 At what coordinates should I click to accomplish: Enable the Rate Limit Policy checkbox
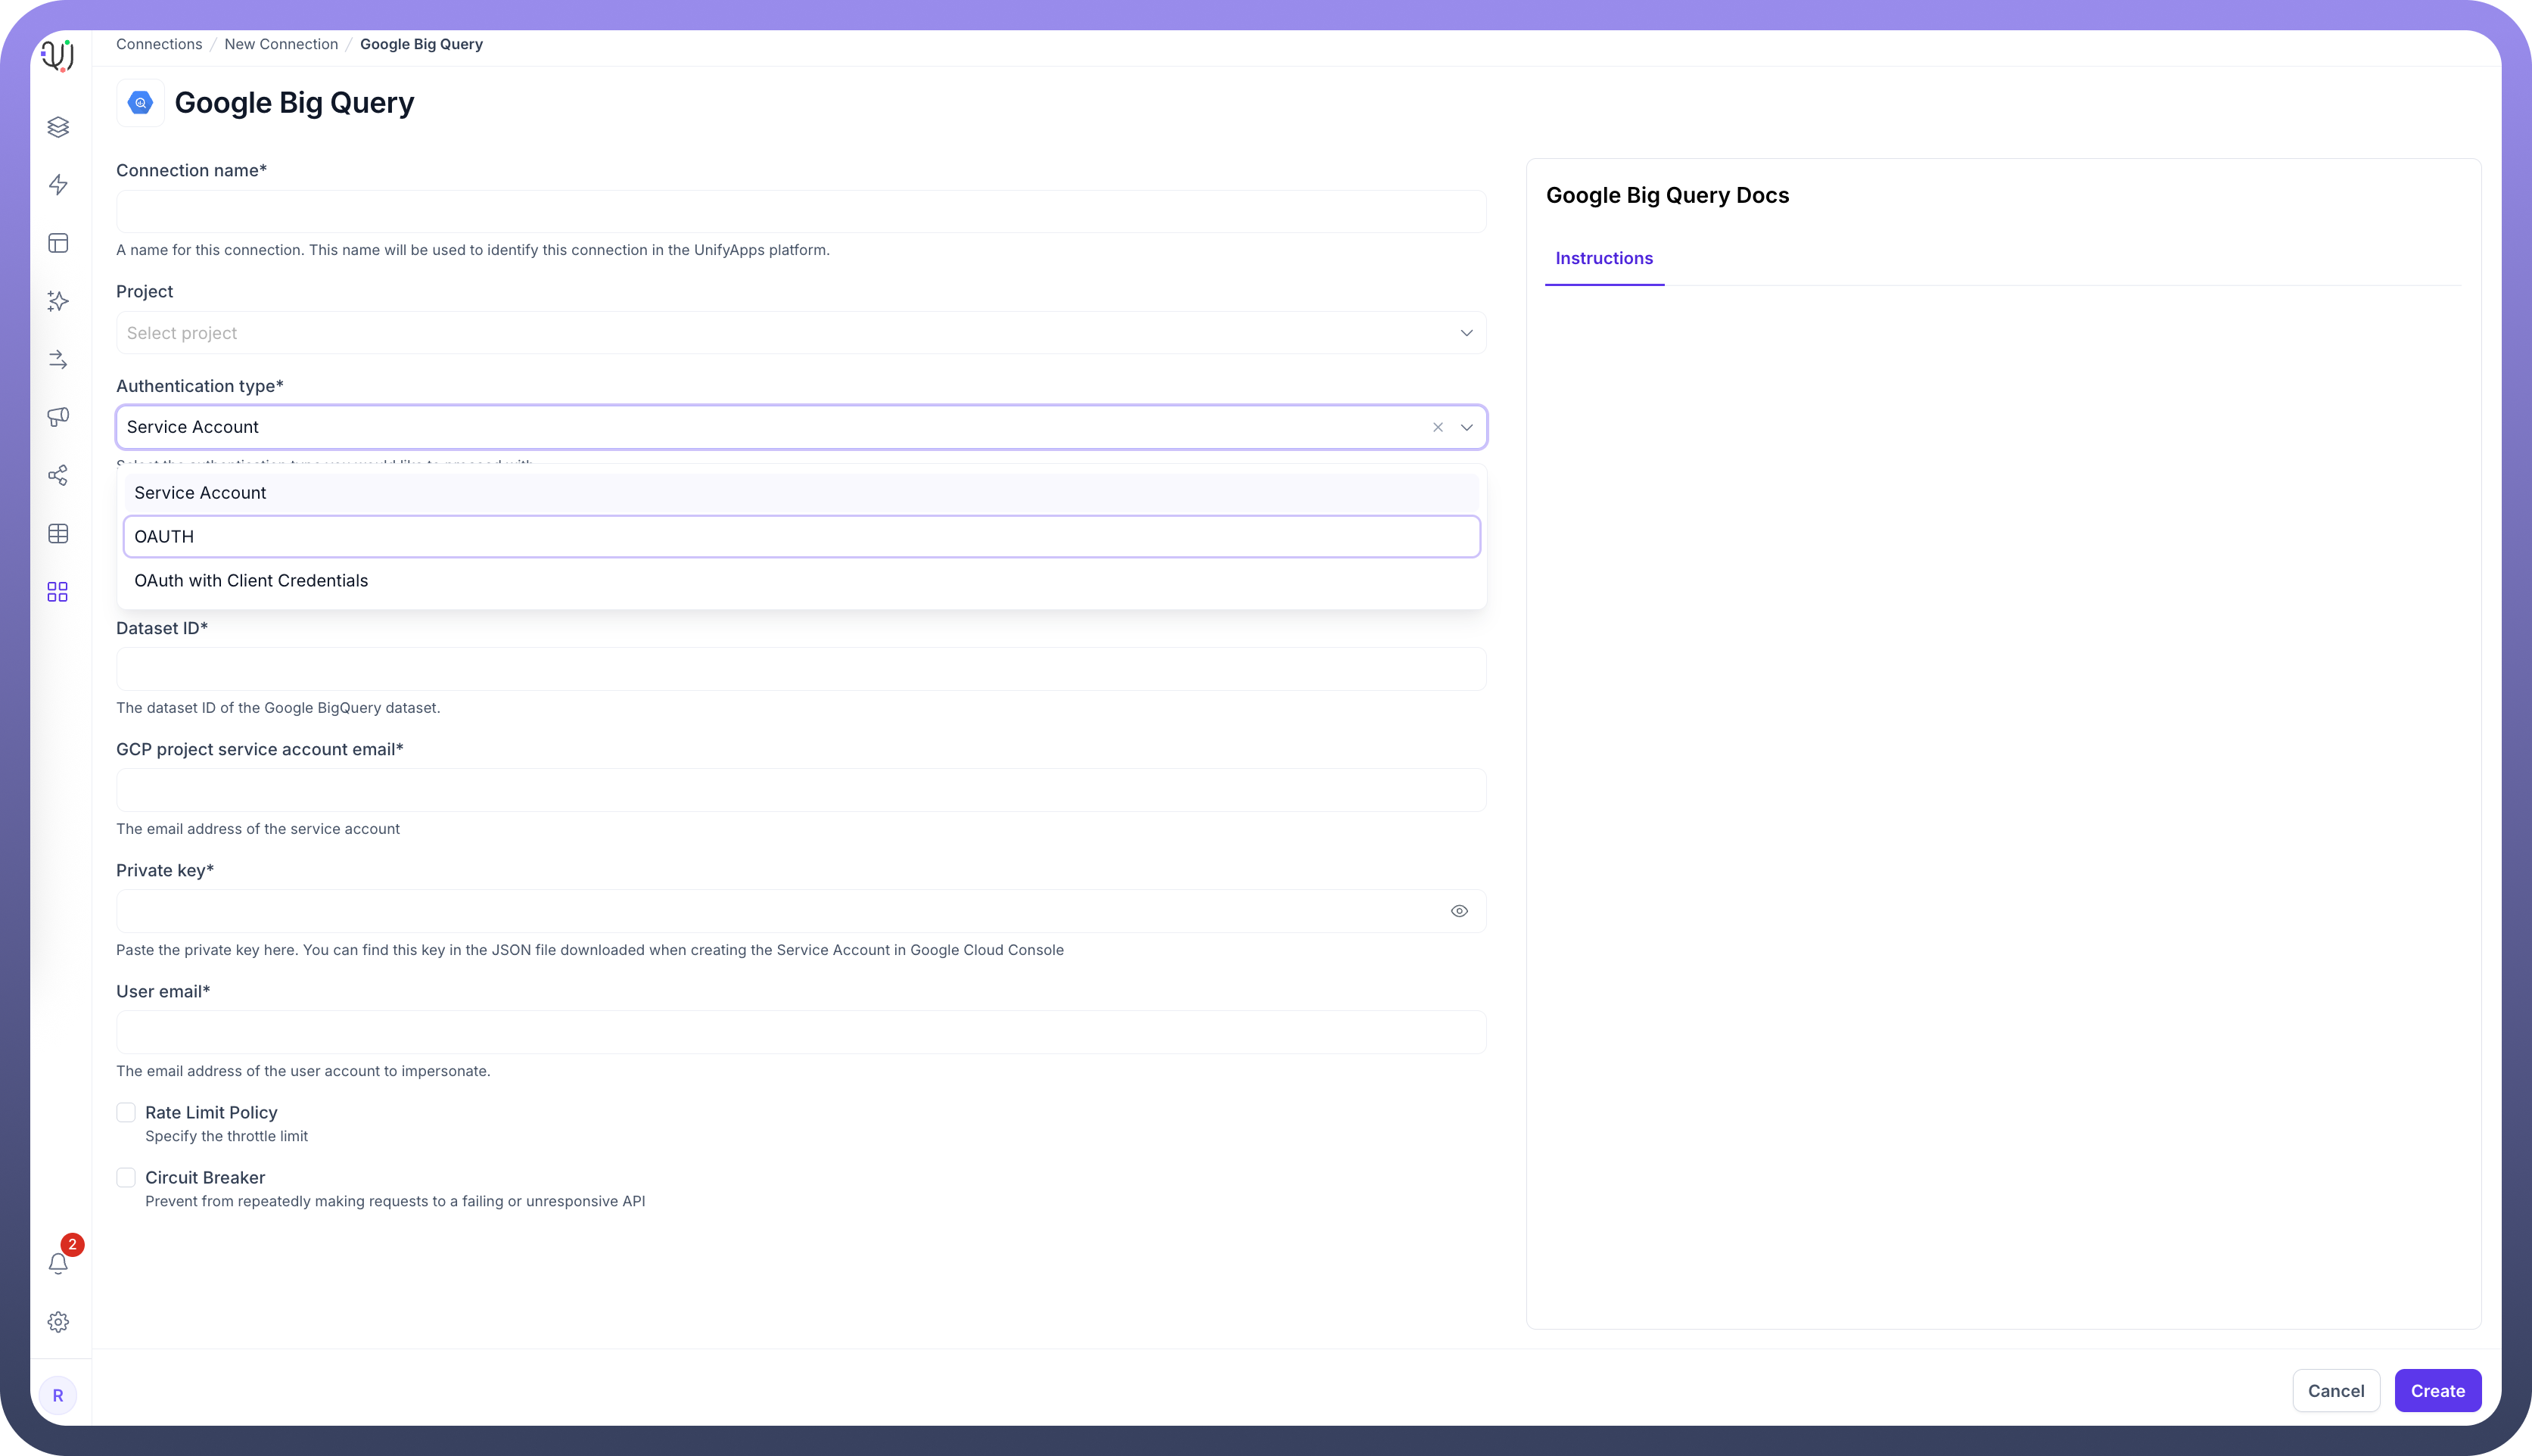pyautogui.click(x=126, y=1112)
